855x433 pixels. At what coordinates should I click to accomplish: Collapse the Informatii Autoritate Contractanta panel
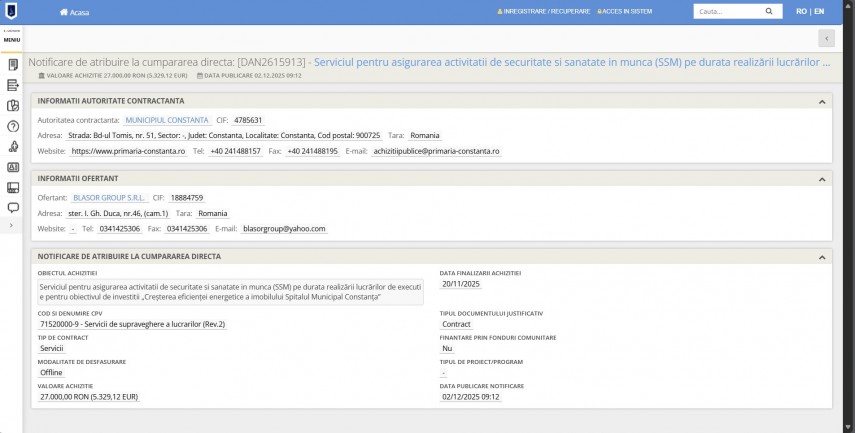click(821, 101)
